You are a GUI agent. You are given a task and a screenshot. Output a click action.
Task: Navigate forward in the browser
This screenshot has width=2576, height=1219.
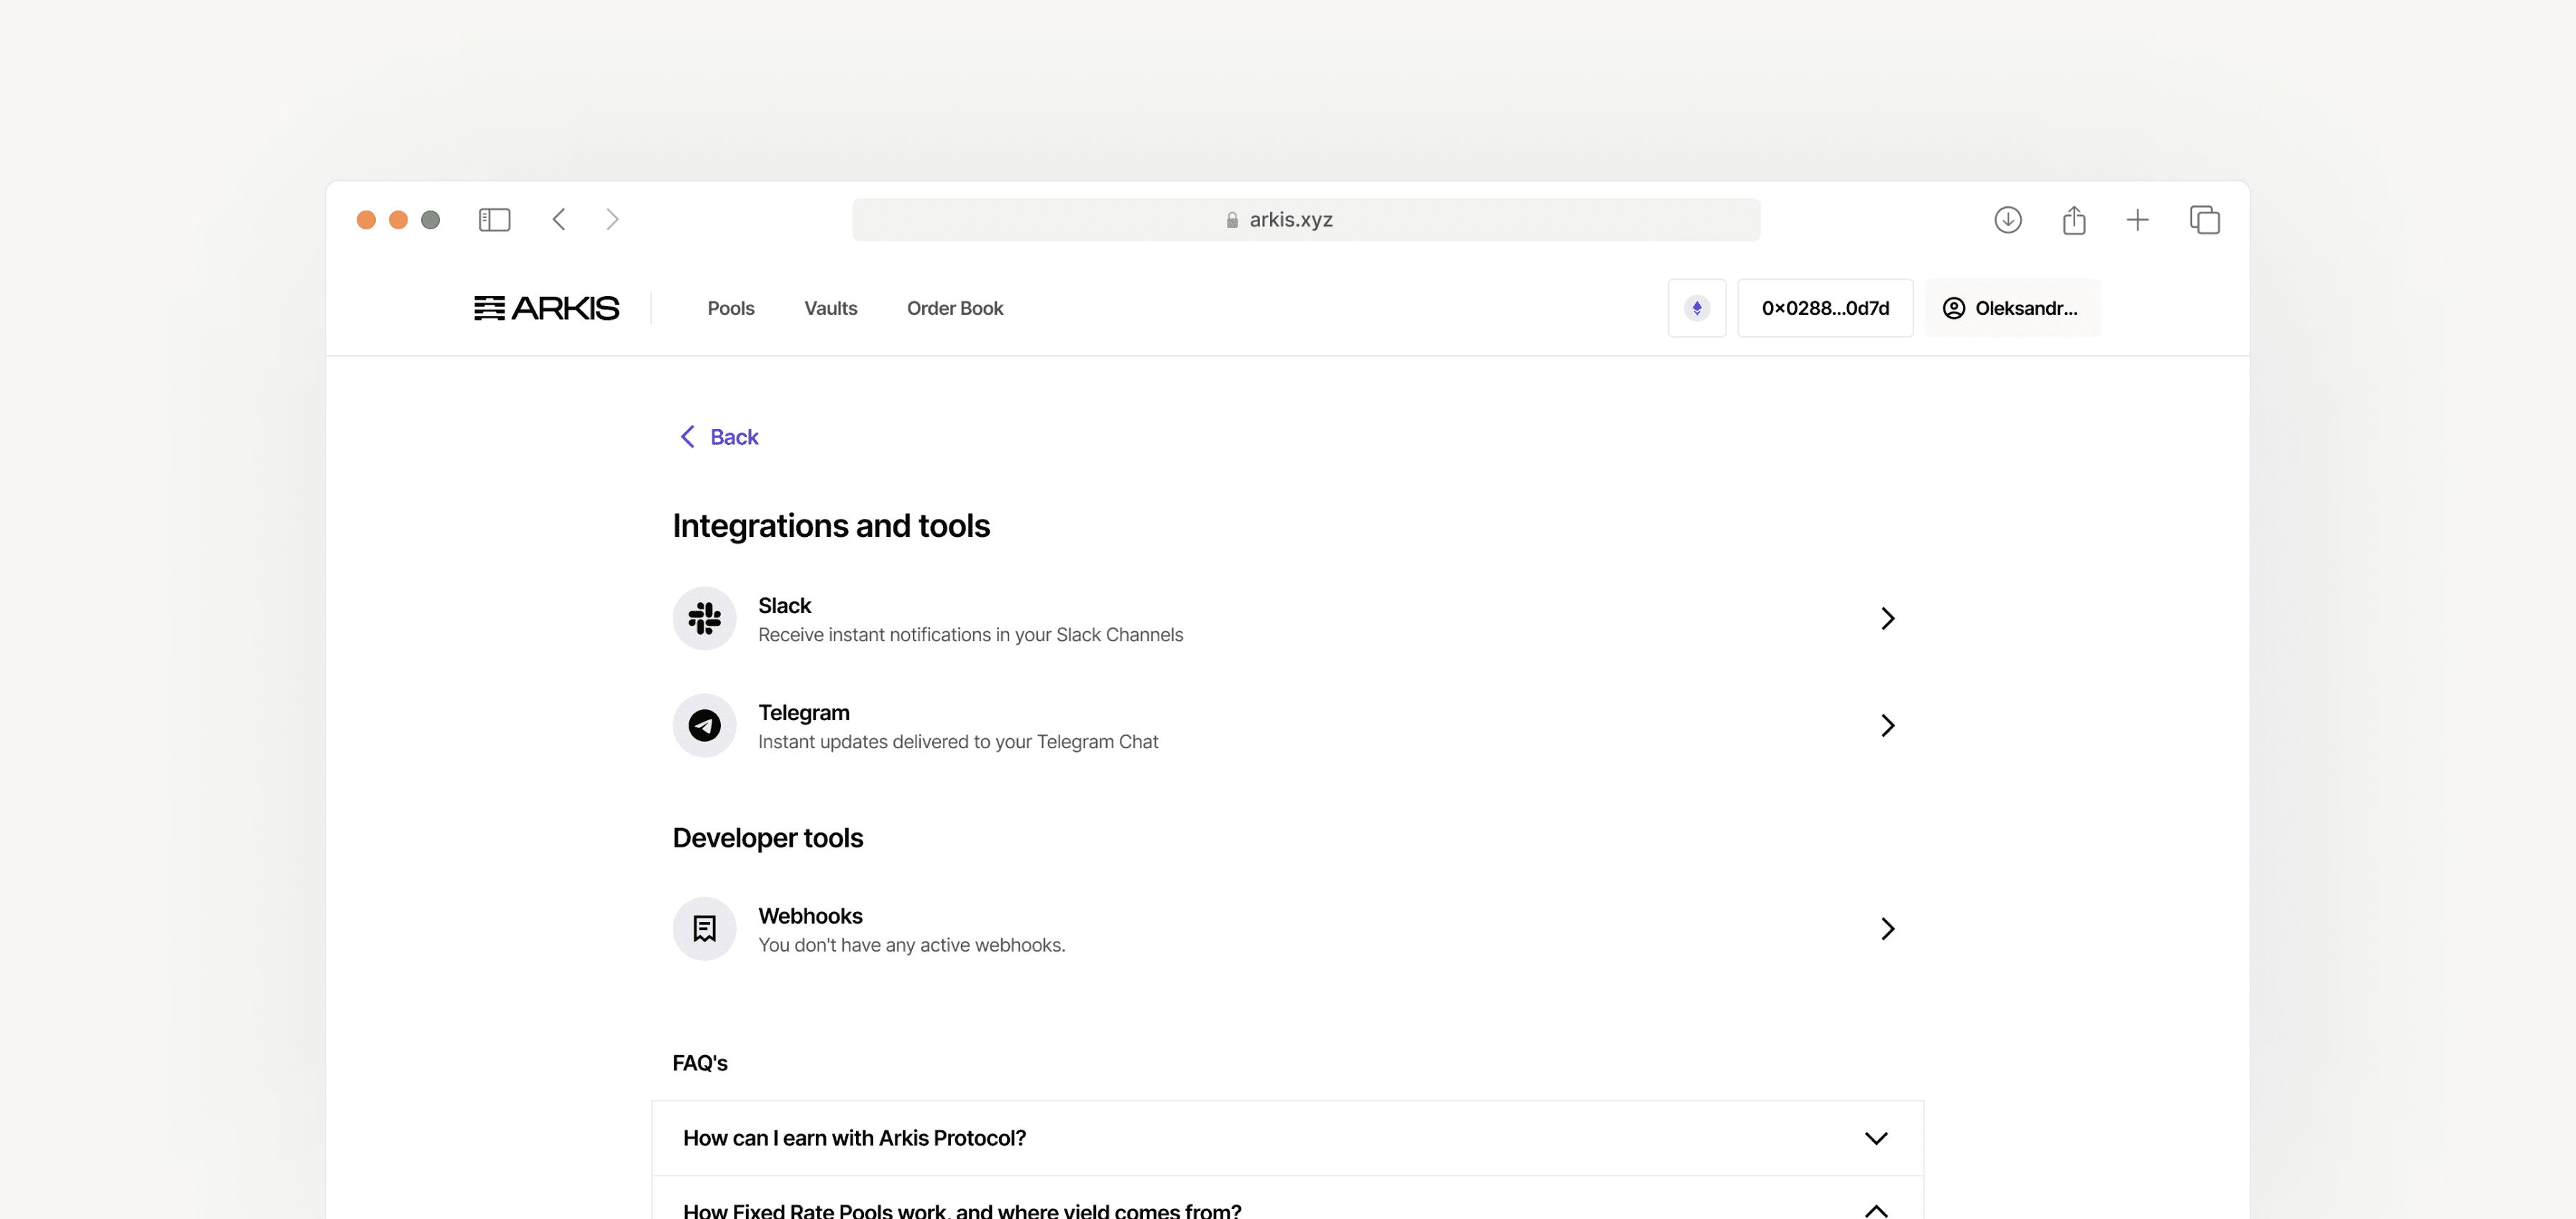613,220
